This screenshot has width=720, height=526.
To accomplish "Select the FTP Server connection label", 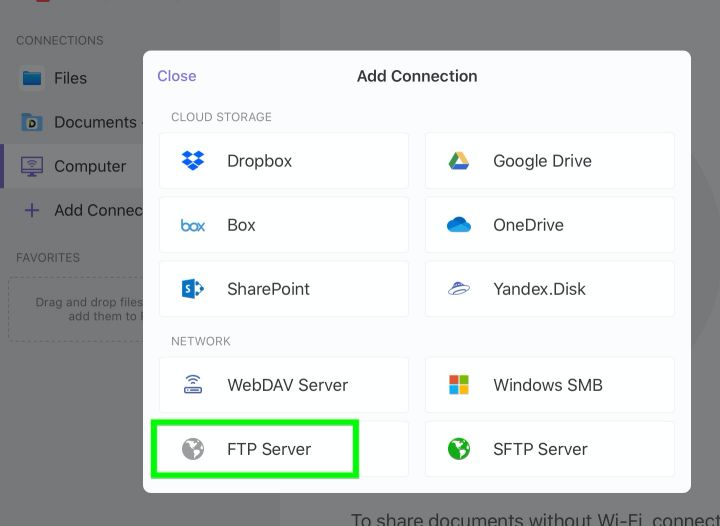I will click(x=269, y=449).
